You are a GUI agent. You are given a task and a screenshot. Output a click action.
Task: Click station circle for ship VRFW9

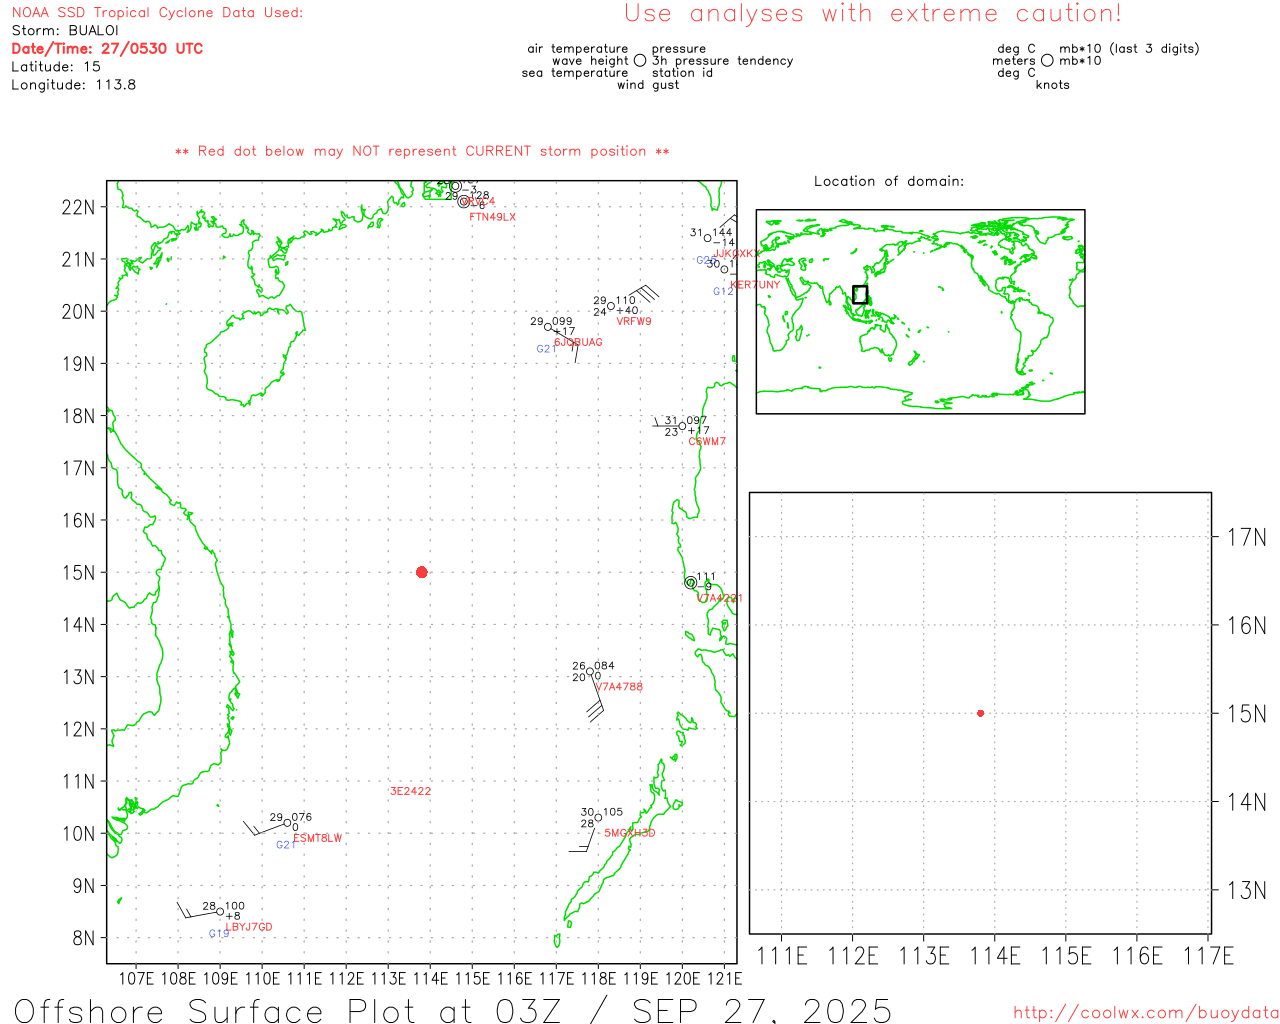click(611, 306)
